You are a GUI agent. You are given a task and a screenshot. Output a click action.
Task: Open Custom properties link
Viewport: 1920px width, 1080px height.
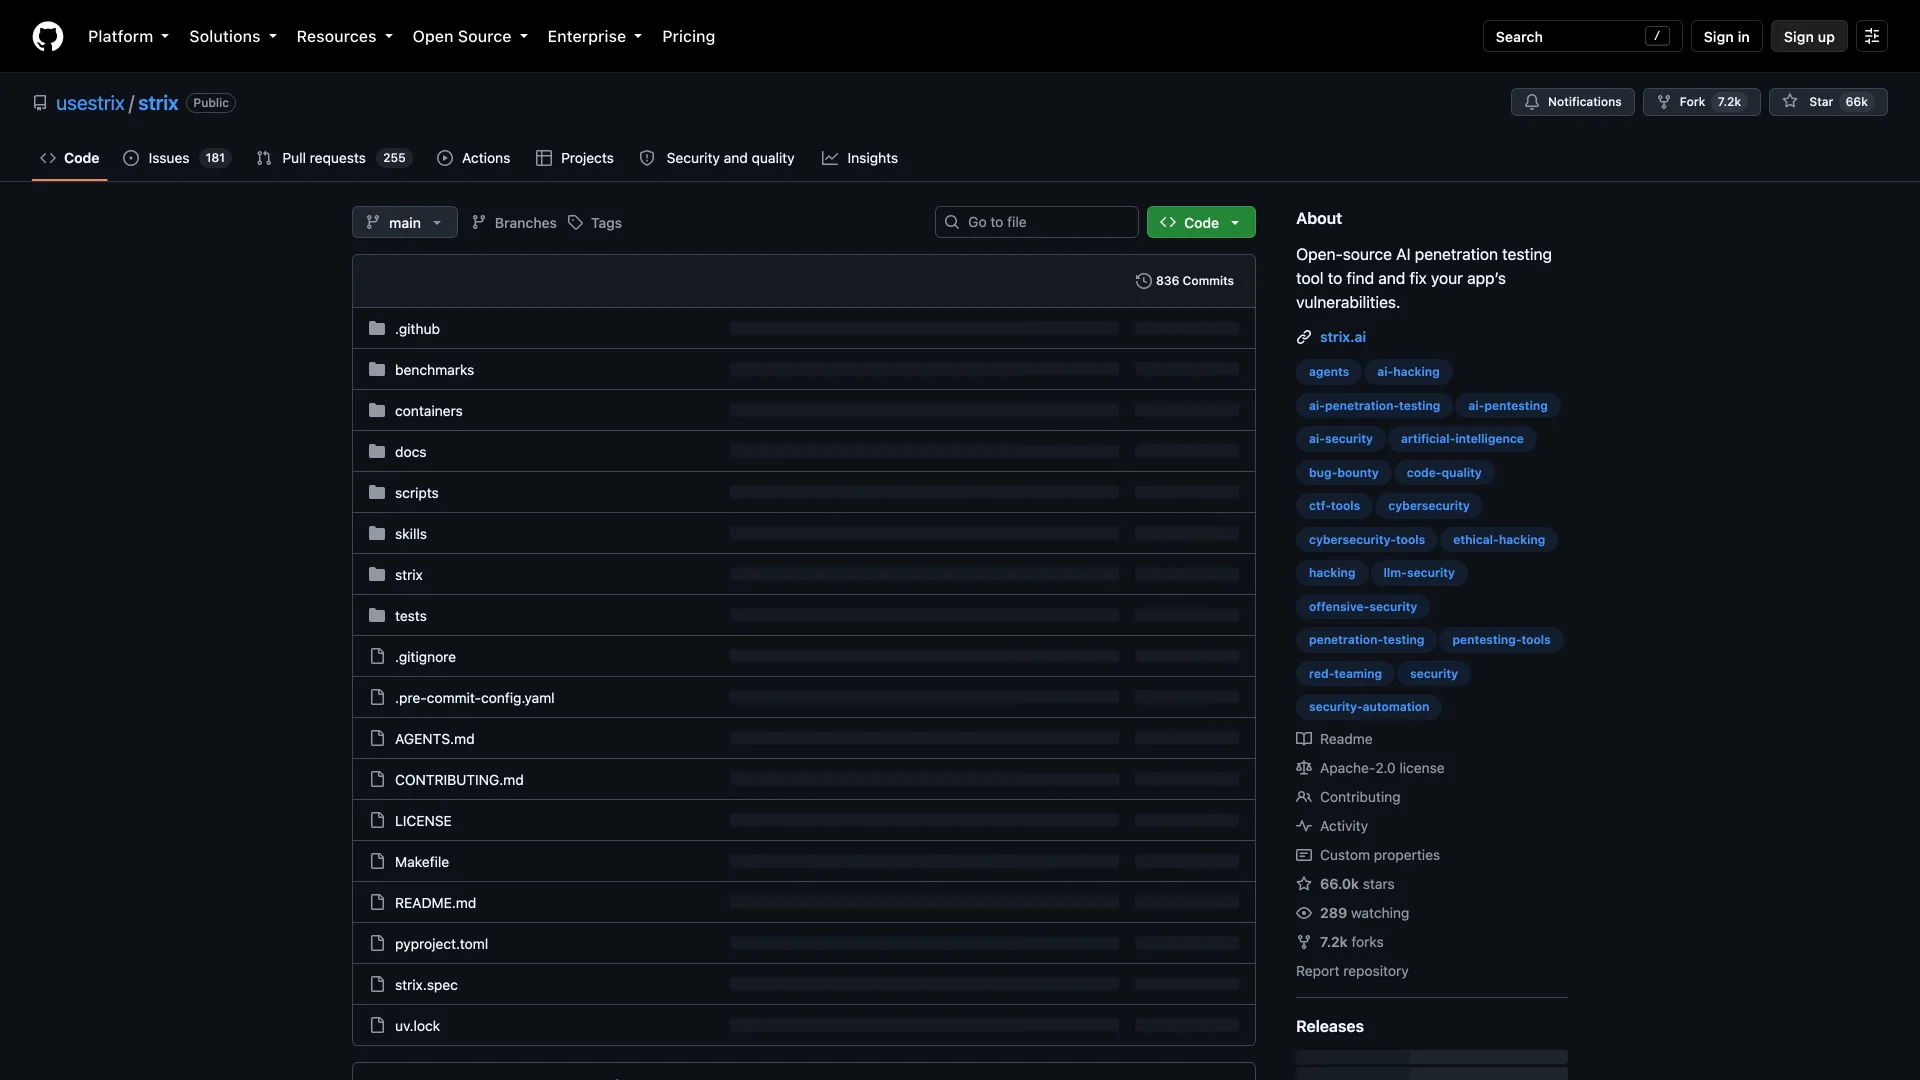coord(1368,855)
